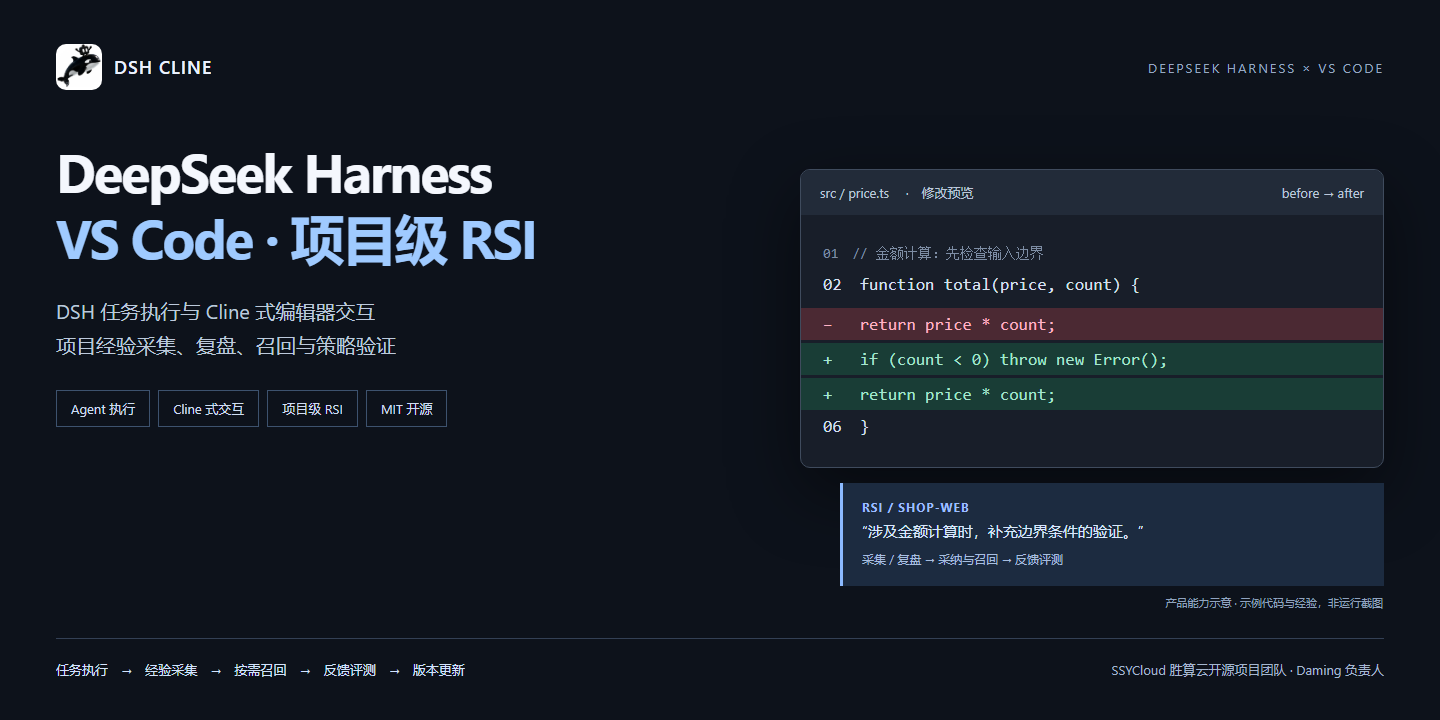1440x720 pixels.
Task: Click the quote '涉及金额计算时,补充边界条件的验证。'
Action: 1002,532
